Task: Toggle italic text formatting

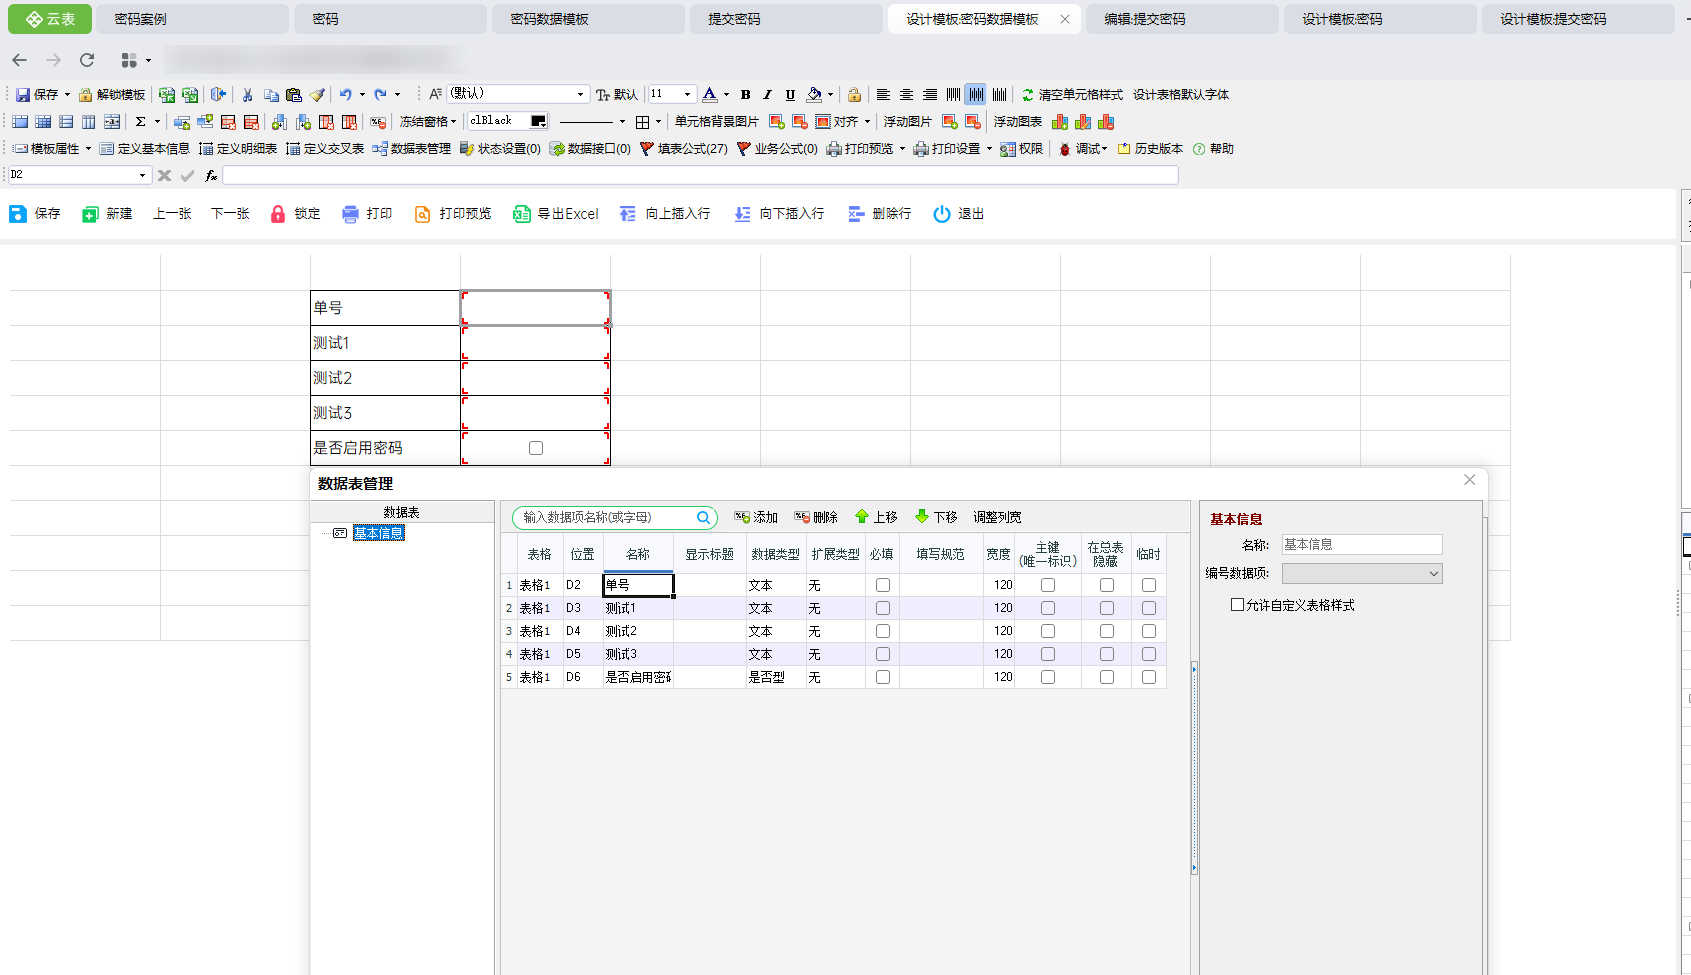Action: (767, 95)
